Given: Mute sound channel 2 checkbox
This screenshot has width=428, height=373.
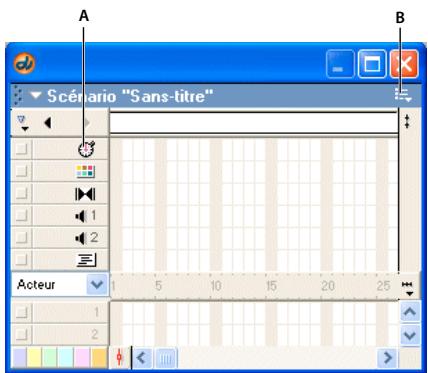Looking at the screenshot, I should [22, 237].
